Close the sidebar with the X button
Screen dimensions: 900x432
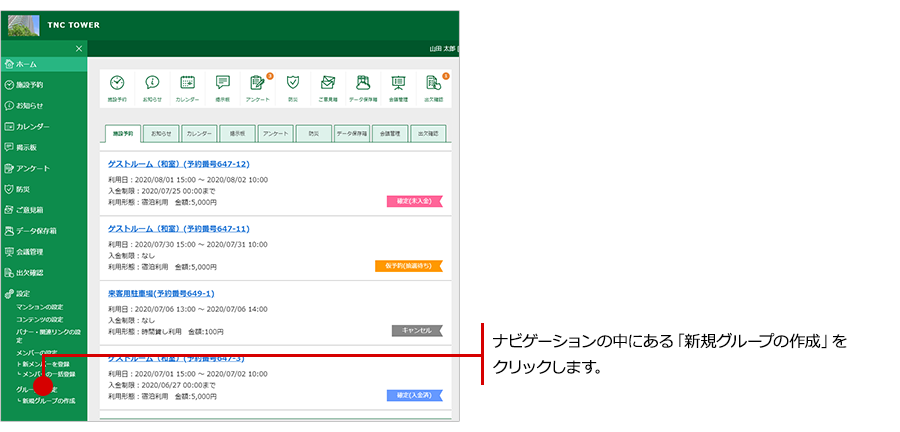[79, 48]
